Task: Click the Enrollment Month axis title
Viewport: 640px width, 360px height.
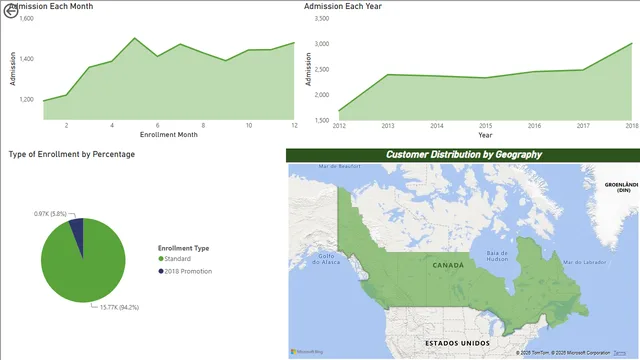Action: [x=169, y=135]
